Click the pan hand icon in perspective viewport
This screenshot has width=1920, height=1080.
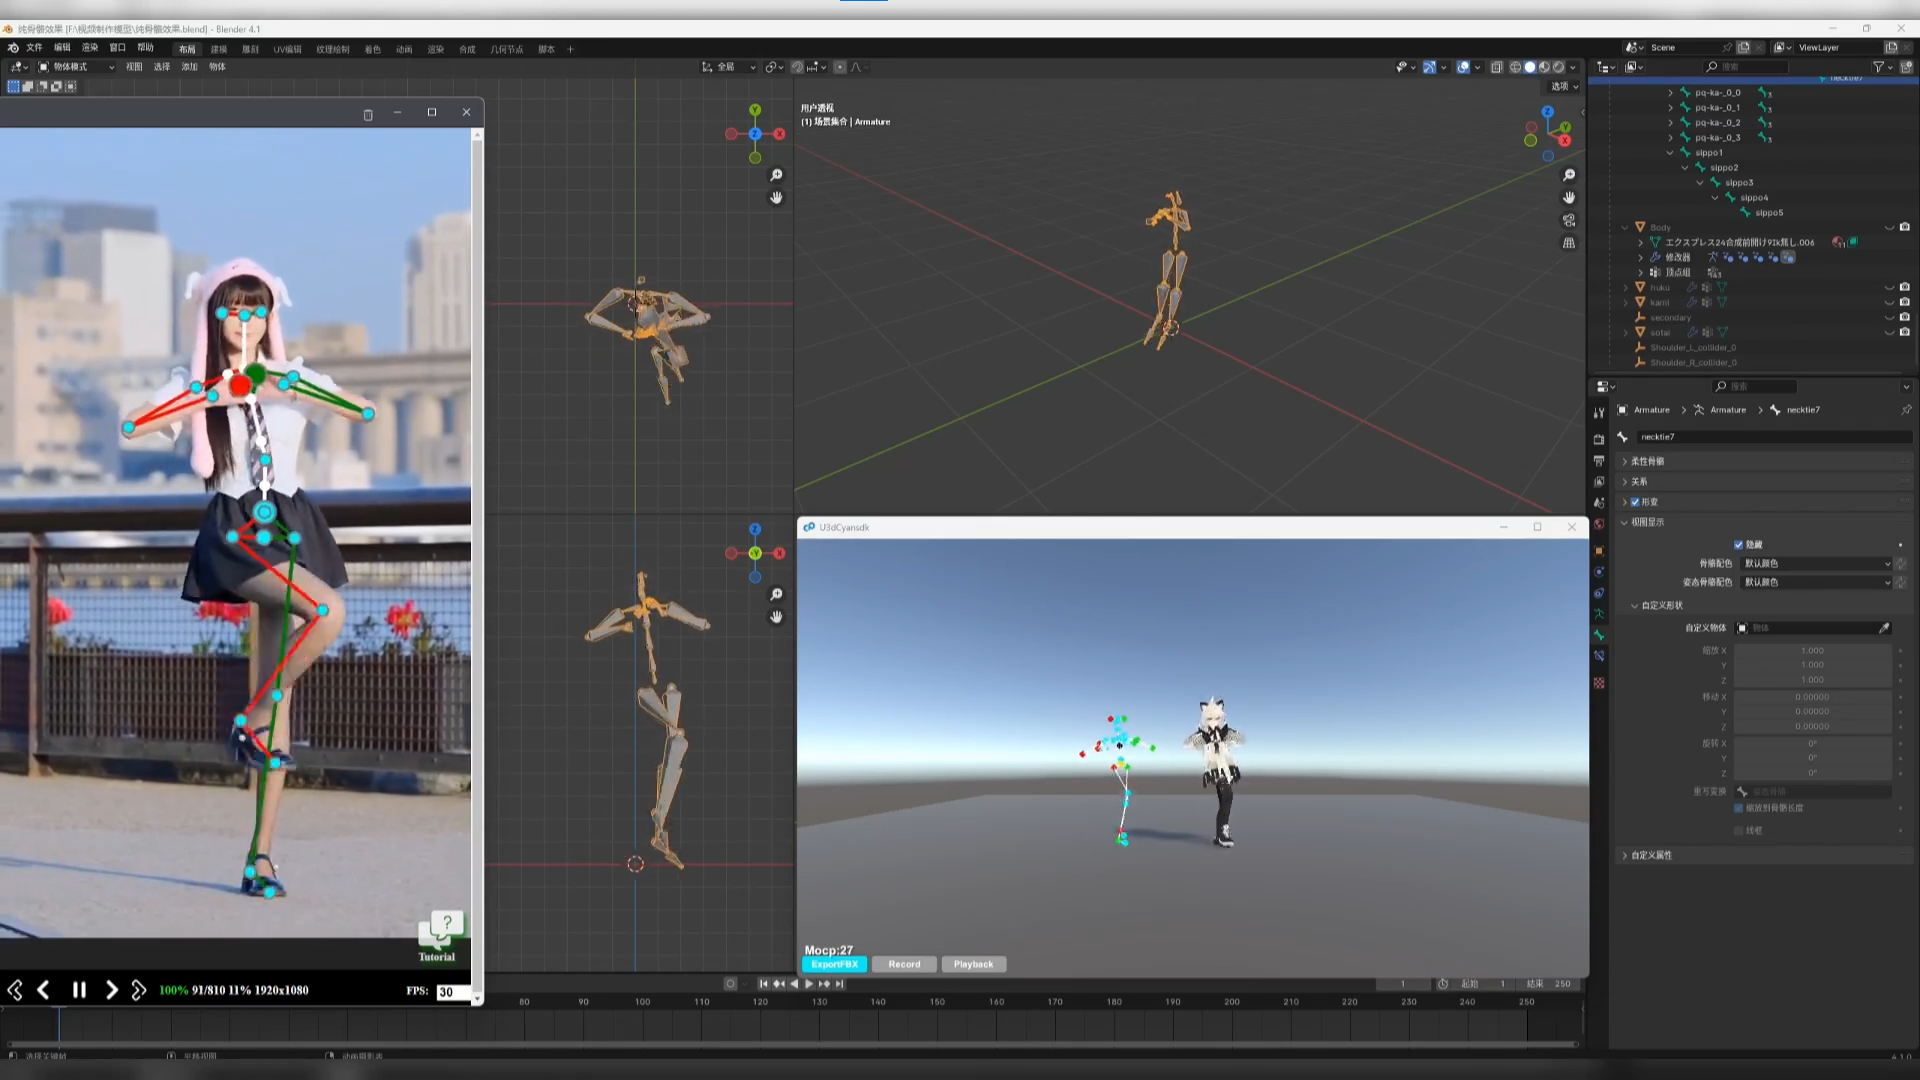click(1569, 198)
